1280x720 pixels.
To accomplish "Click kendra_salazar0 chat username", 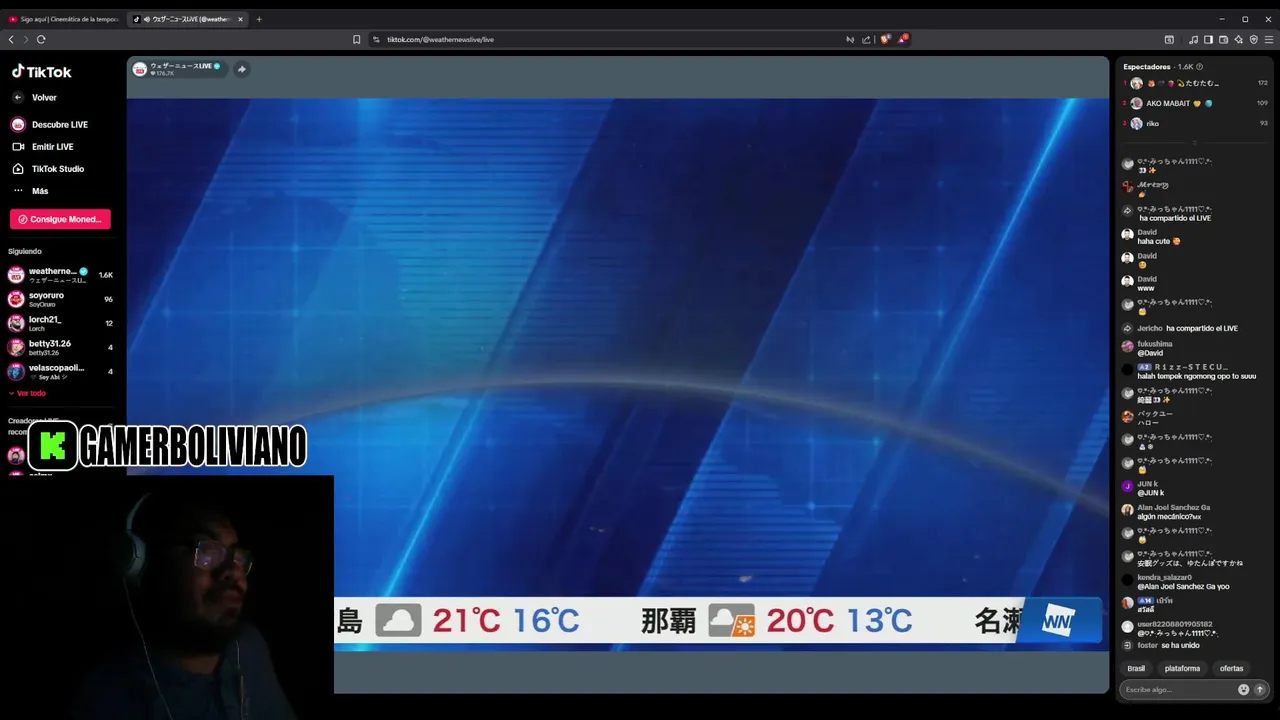I will point(1164,577).
